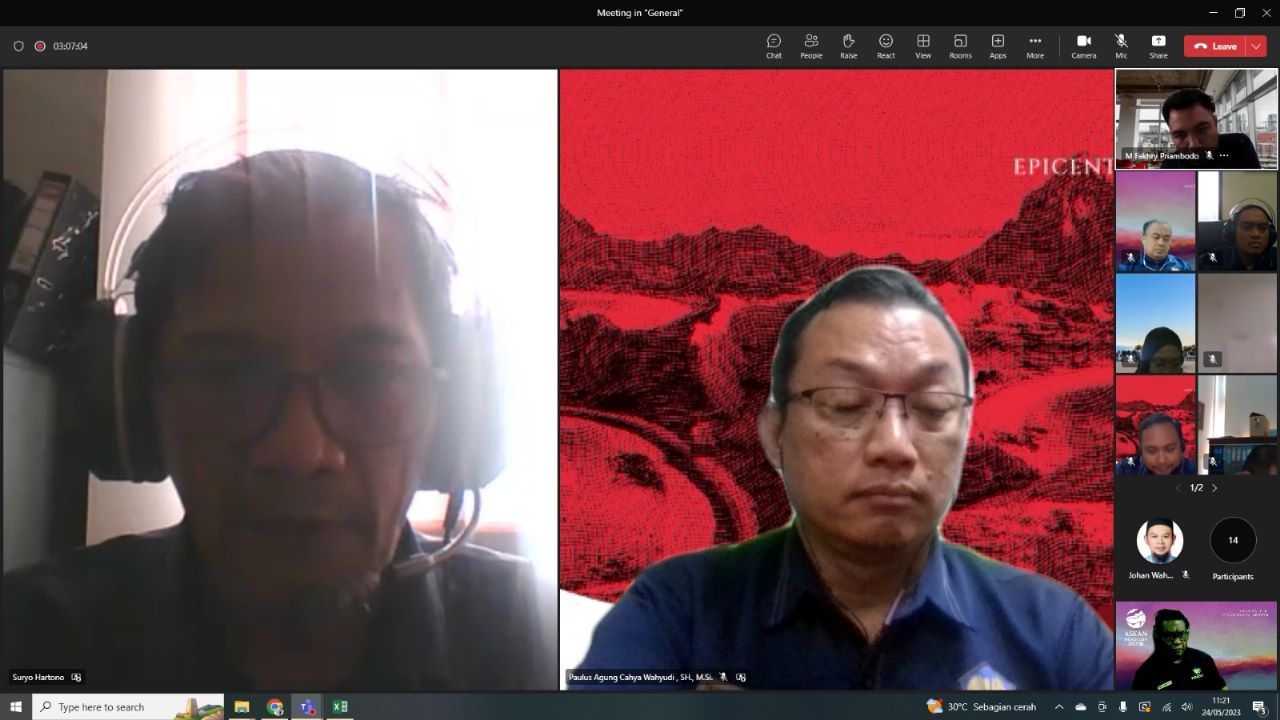Screen dimensions: 1280x720
Task: Open Excel from the taskbar
Action: coord(340,707)
